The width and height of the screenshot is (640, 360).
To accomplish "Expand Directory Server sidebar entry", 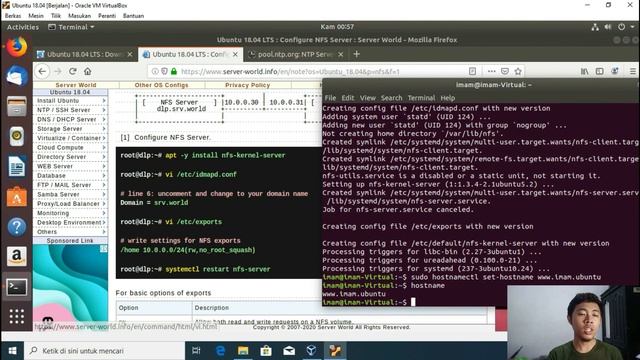I will pyautogui.click(x=71, y=157).
